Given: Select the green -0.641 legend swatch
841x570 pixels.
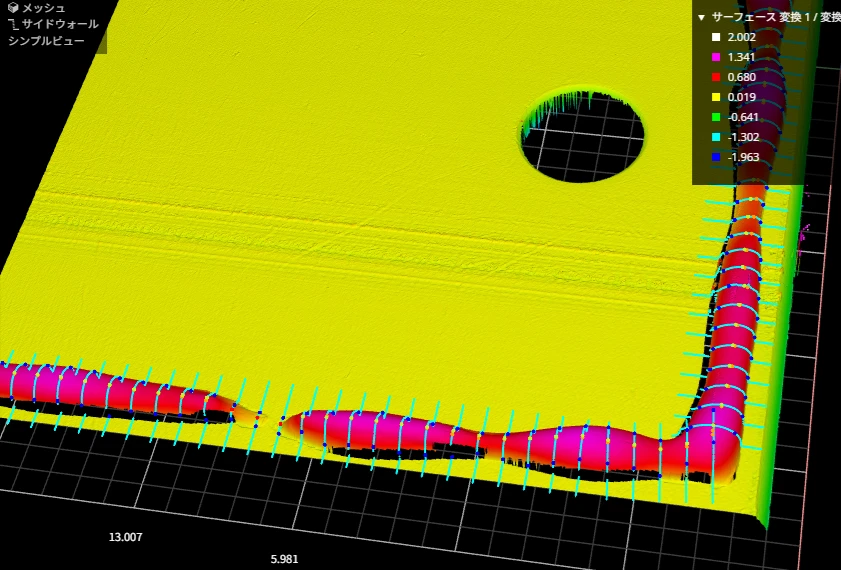Looking at the screenshot, I should [716, 117].
